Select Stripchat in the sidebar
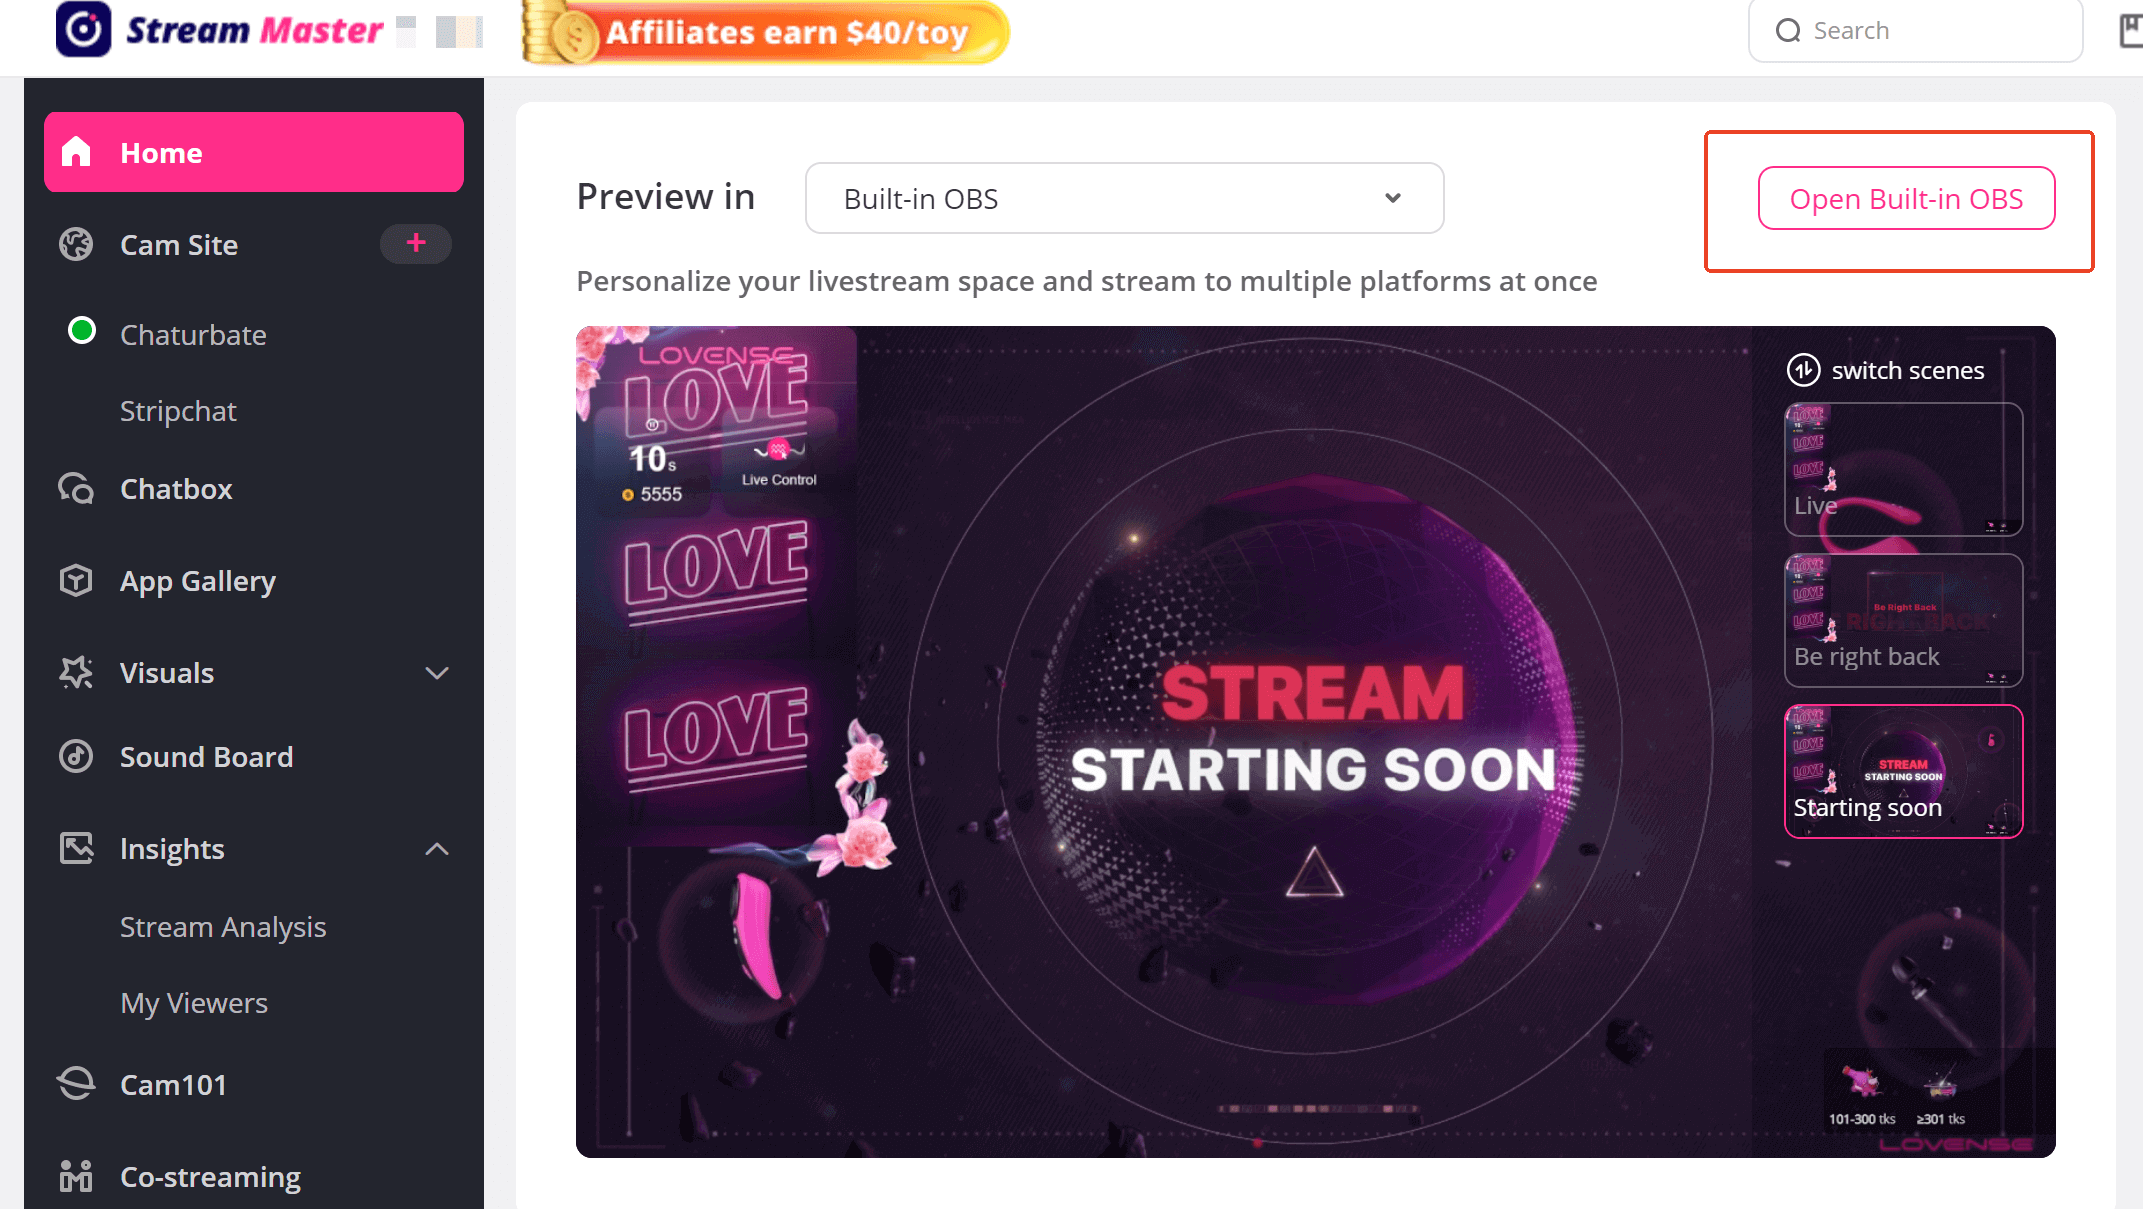The height and width of the screenshot is (1209, 2143). 178,411
